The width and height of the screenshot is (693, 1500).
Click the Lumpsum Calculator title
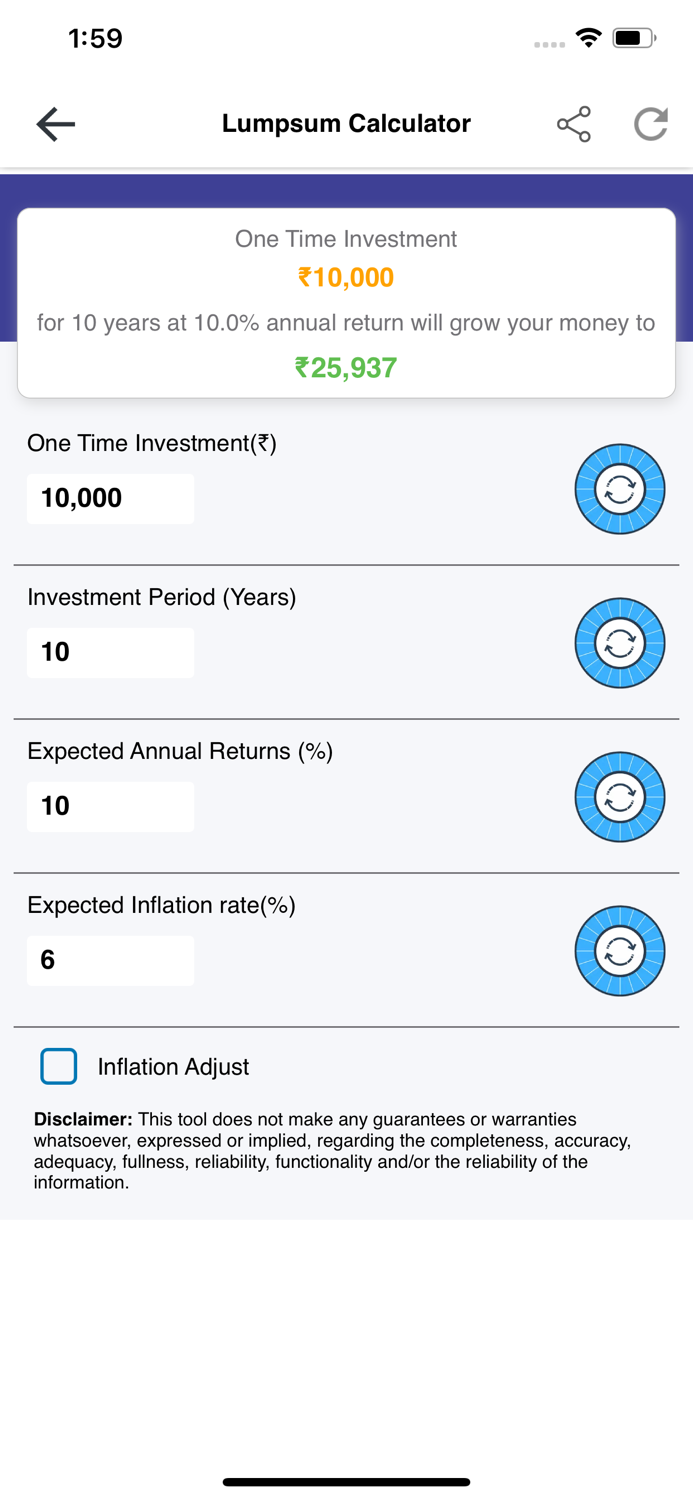pos(346,123)
